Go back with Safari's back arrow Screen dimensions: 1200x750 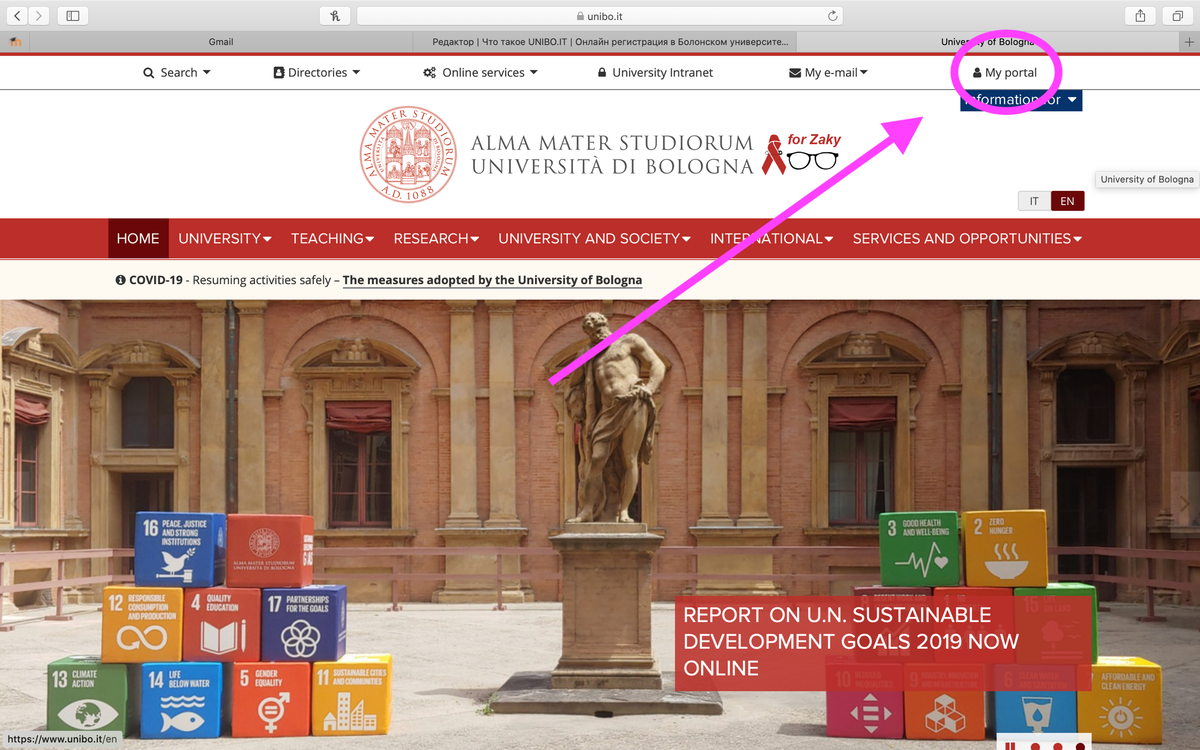point(18,15)
